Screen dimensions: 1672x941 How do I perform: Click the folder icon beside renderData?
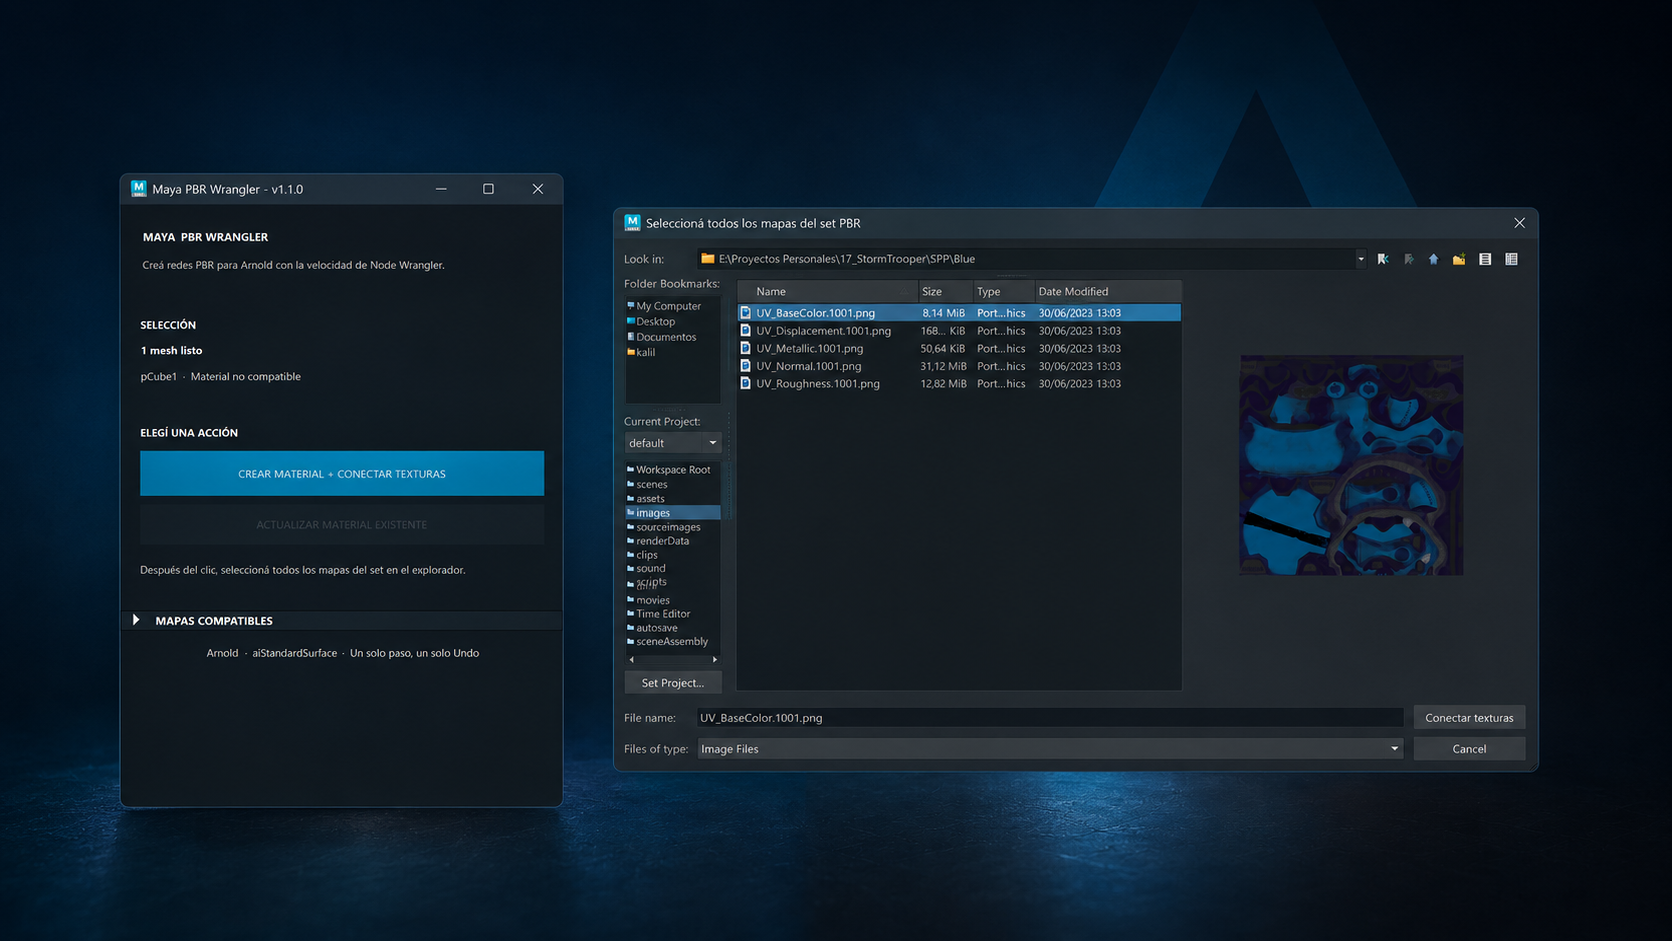click(630, 541)
